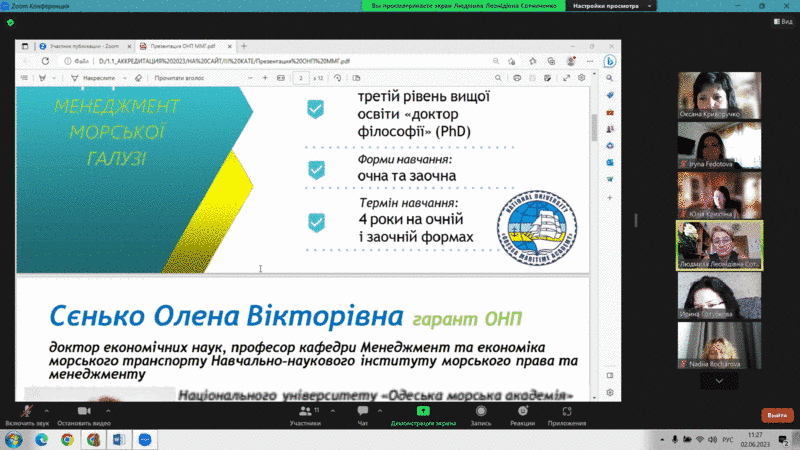
Task: Open Реакции reactions menu
Action: [x=521, y=415]
